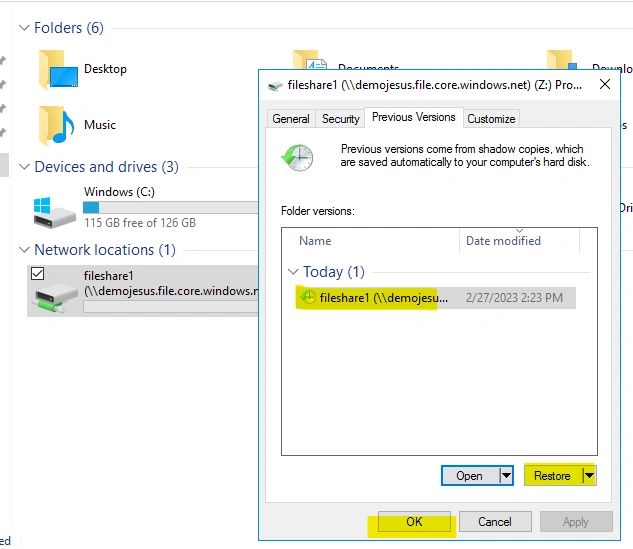Select the 2/27/2023 2:23 PM date cell
Screen dimensions: 633x549
(x=514, y=298)
